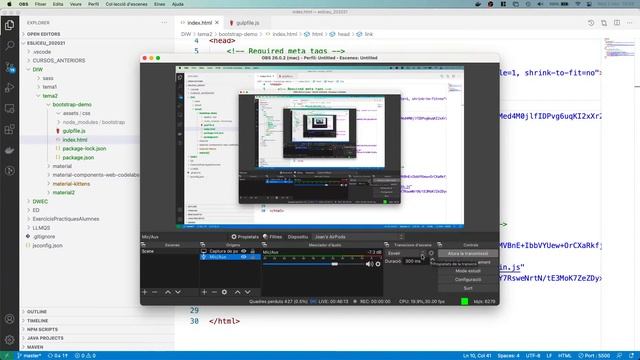Viewport: 640px width, 360px height.
Task: Move scene up in OBS Escenes panel
Action: (x=168, y=292)
